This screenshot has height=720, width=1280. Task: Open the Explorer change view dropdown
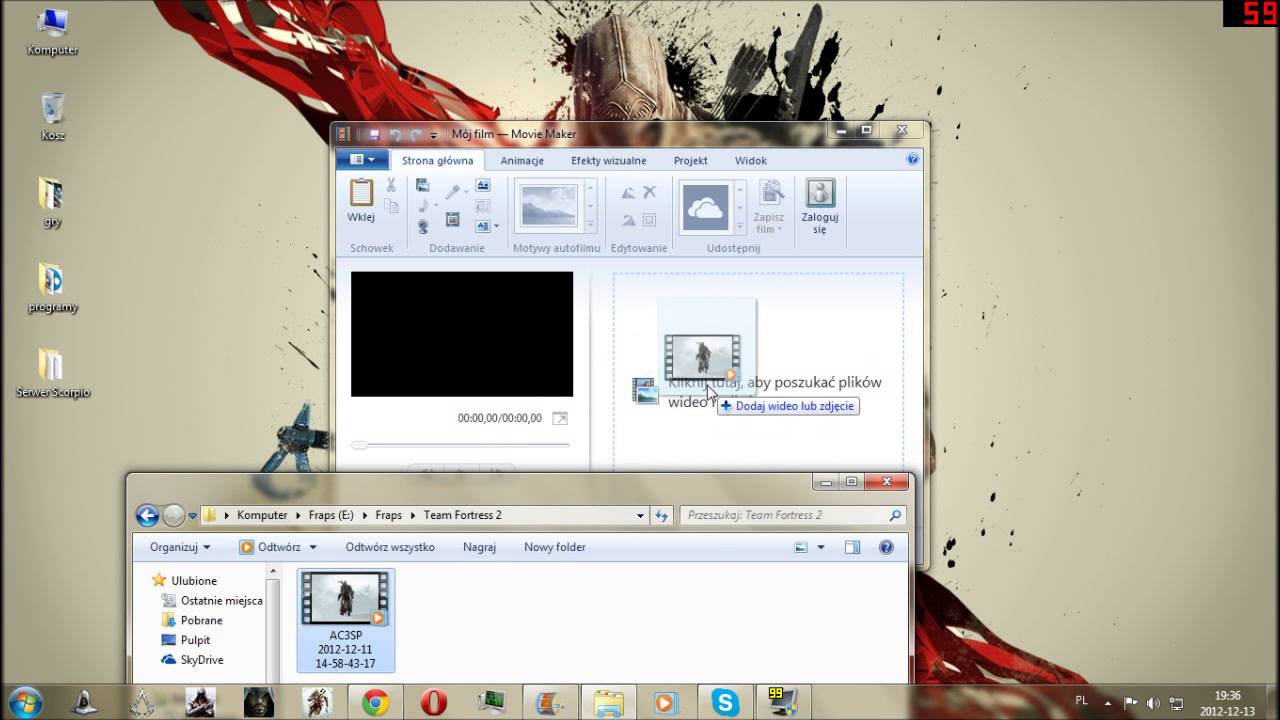[x=821, y=547]
